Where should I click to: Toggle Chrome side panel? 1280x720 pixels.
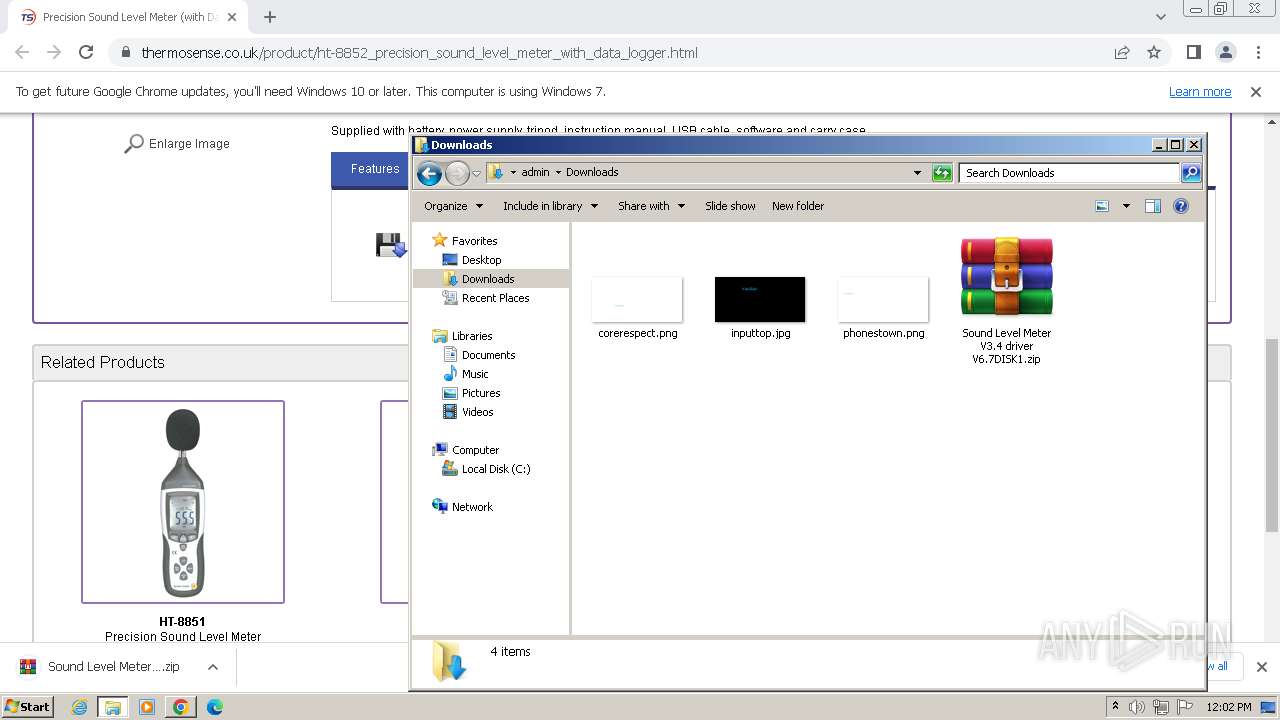pos(1193,52)
